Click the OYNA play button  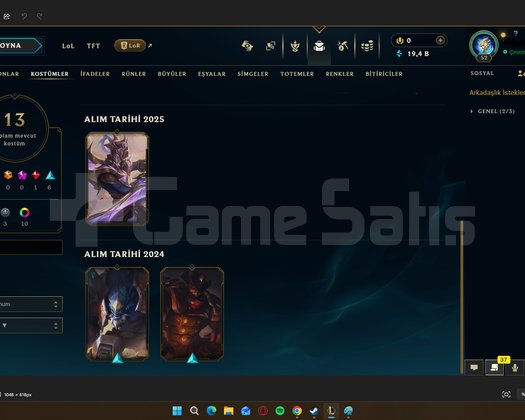pos(21,46)
